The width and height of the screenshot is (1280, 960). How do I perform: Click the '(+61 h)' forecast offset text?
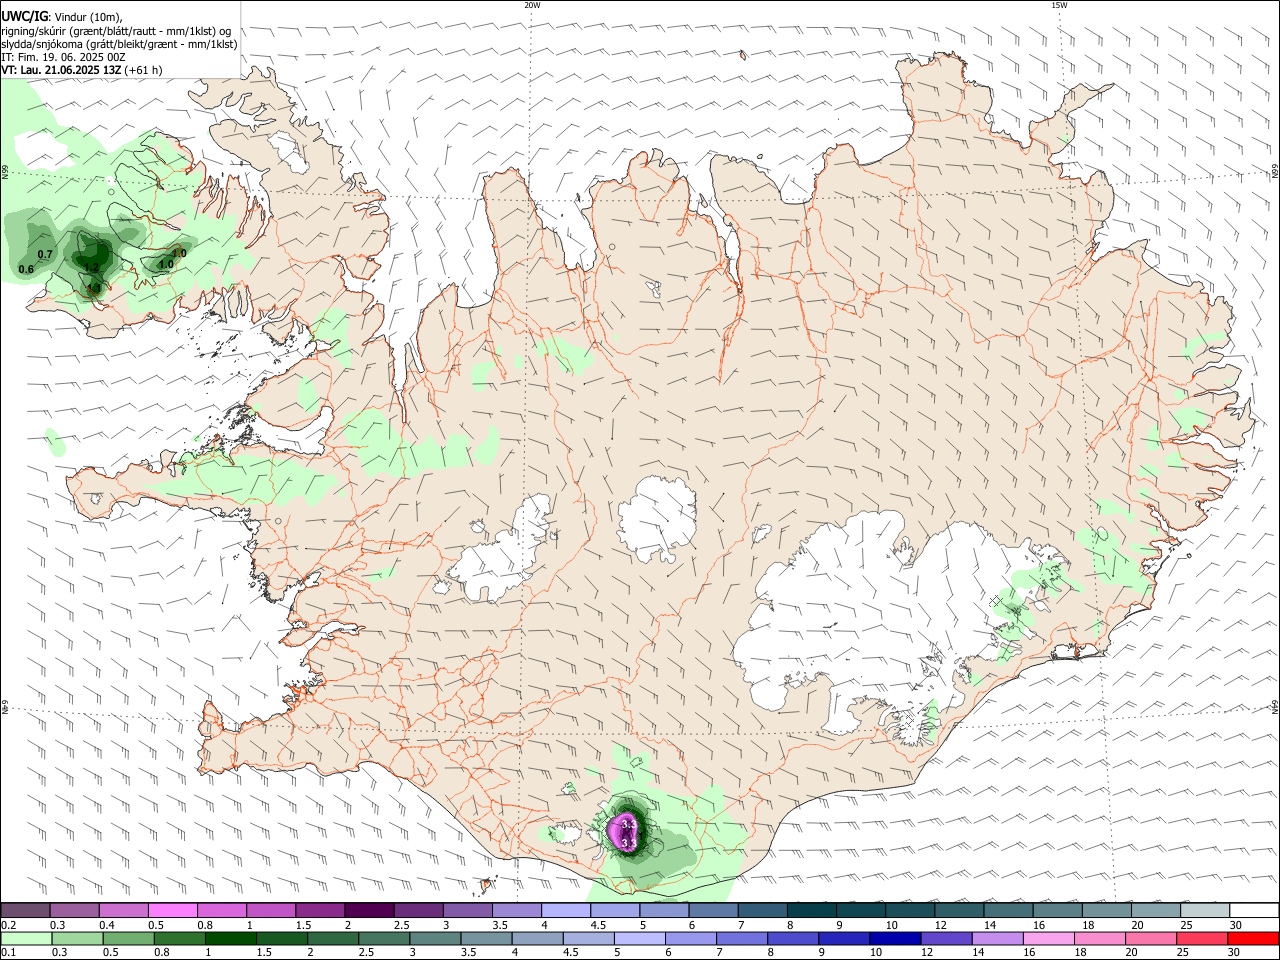(x=144, y=70)
